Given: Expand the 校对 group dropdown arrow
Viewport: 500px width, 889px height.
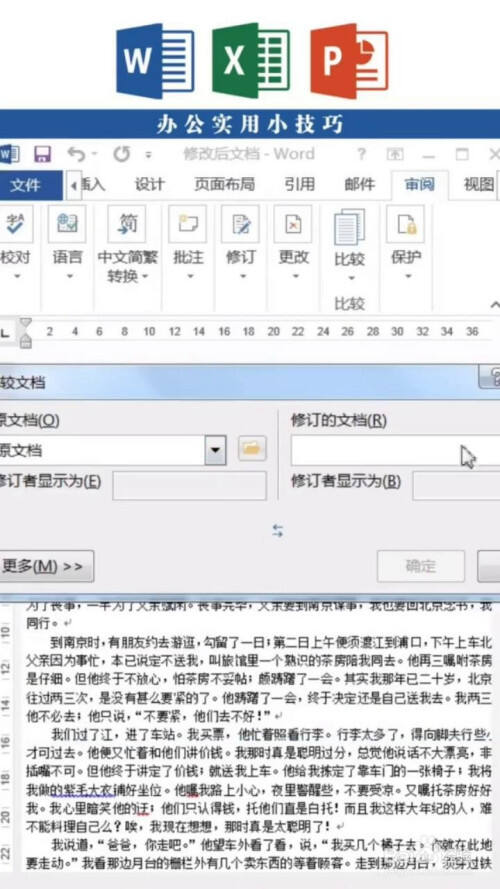Looking at the screenshot, I should [x=16, y=277].
